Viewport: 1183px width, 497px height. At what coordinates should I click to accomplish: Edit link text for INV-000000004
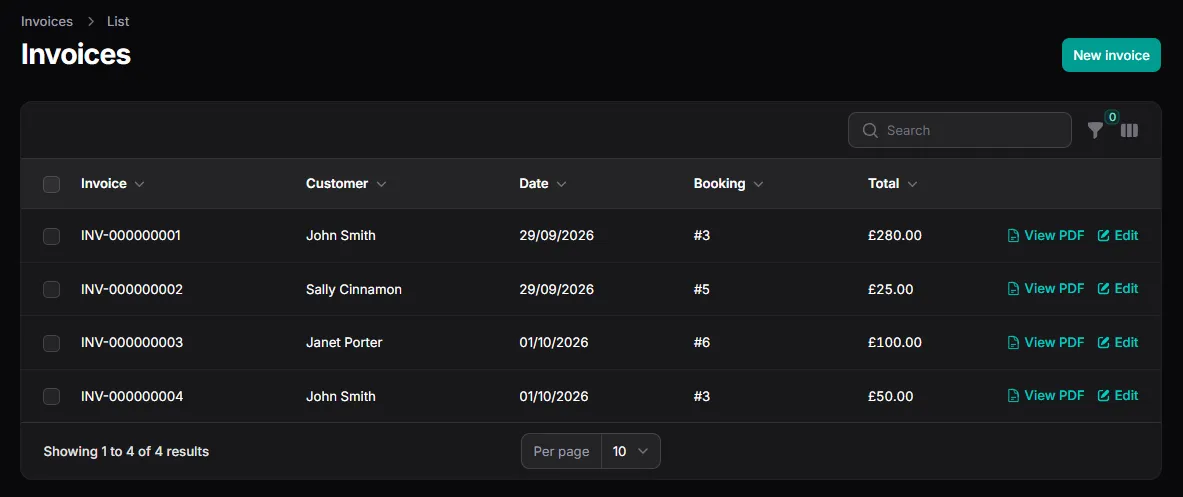tap(1126, 395)
